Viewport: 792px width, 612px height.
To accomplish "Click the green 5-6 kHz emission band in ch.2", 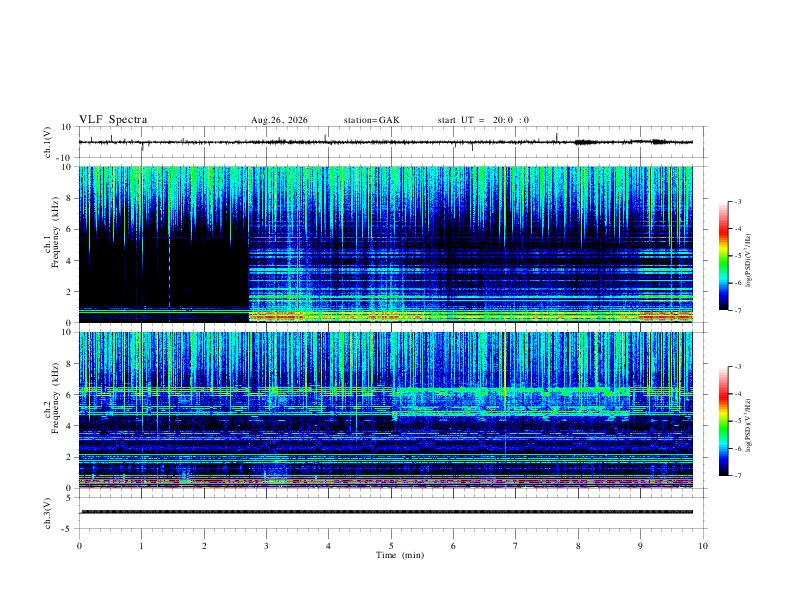I will pyautogui.click(x=510, y=402).
